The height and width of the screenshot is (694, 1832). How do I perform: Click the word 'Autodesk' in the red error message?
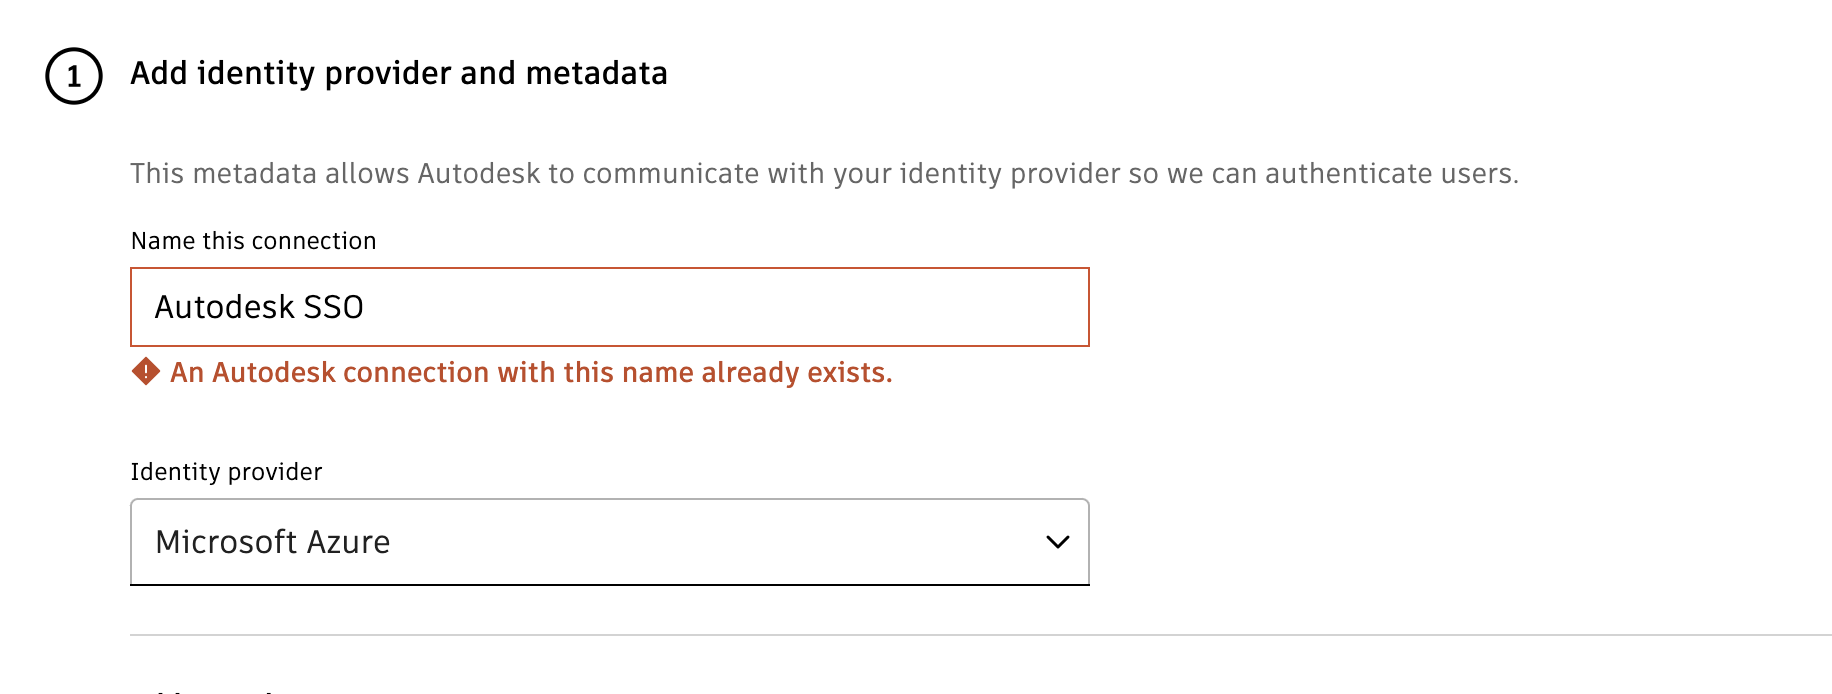[273, 372]
